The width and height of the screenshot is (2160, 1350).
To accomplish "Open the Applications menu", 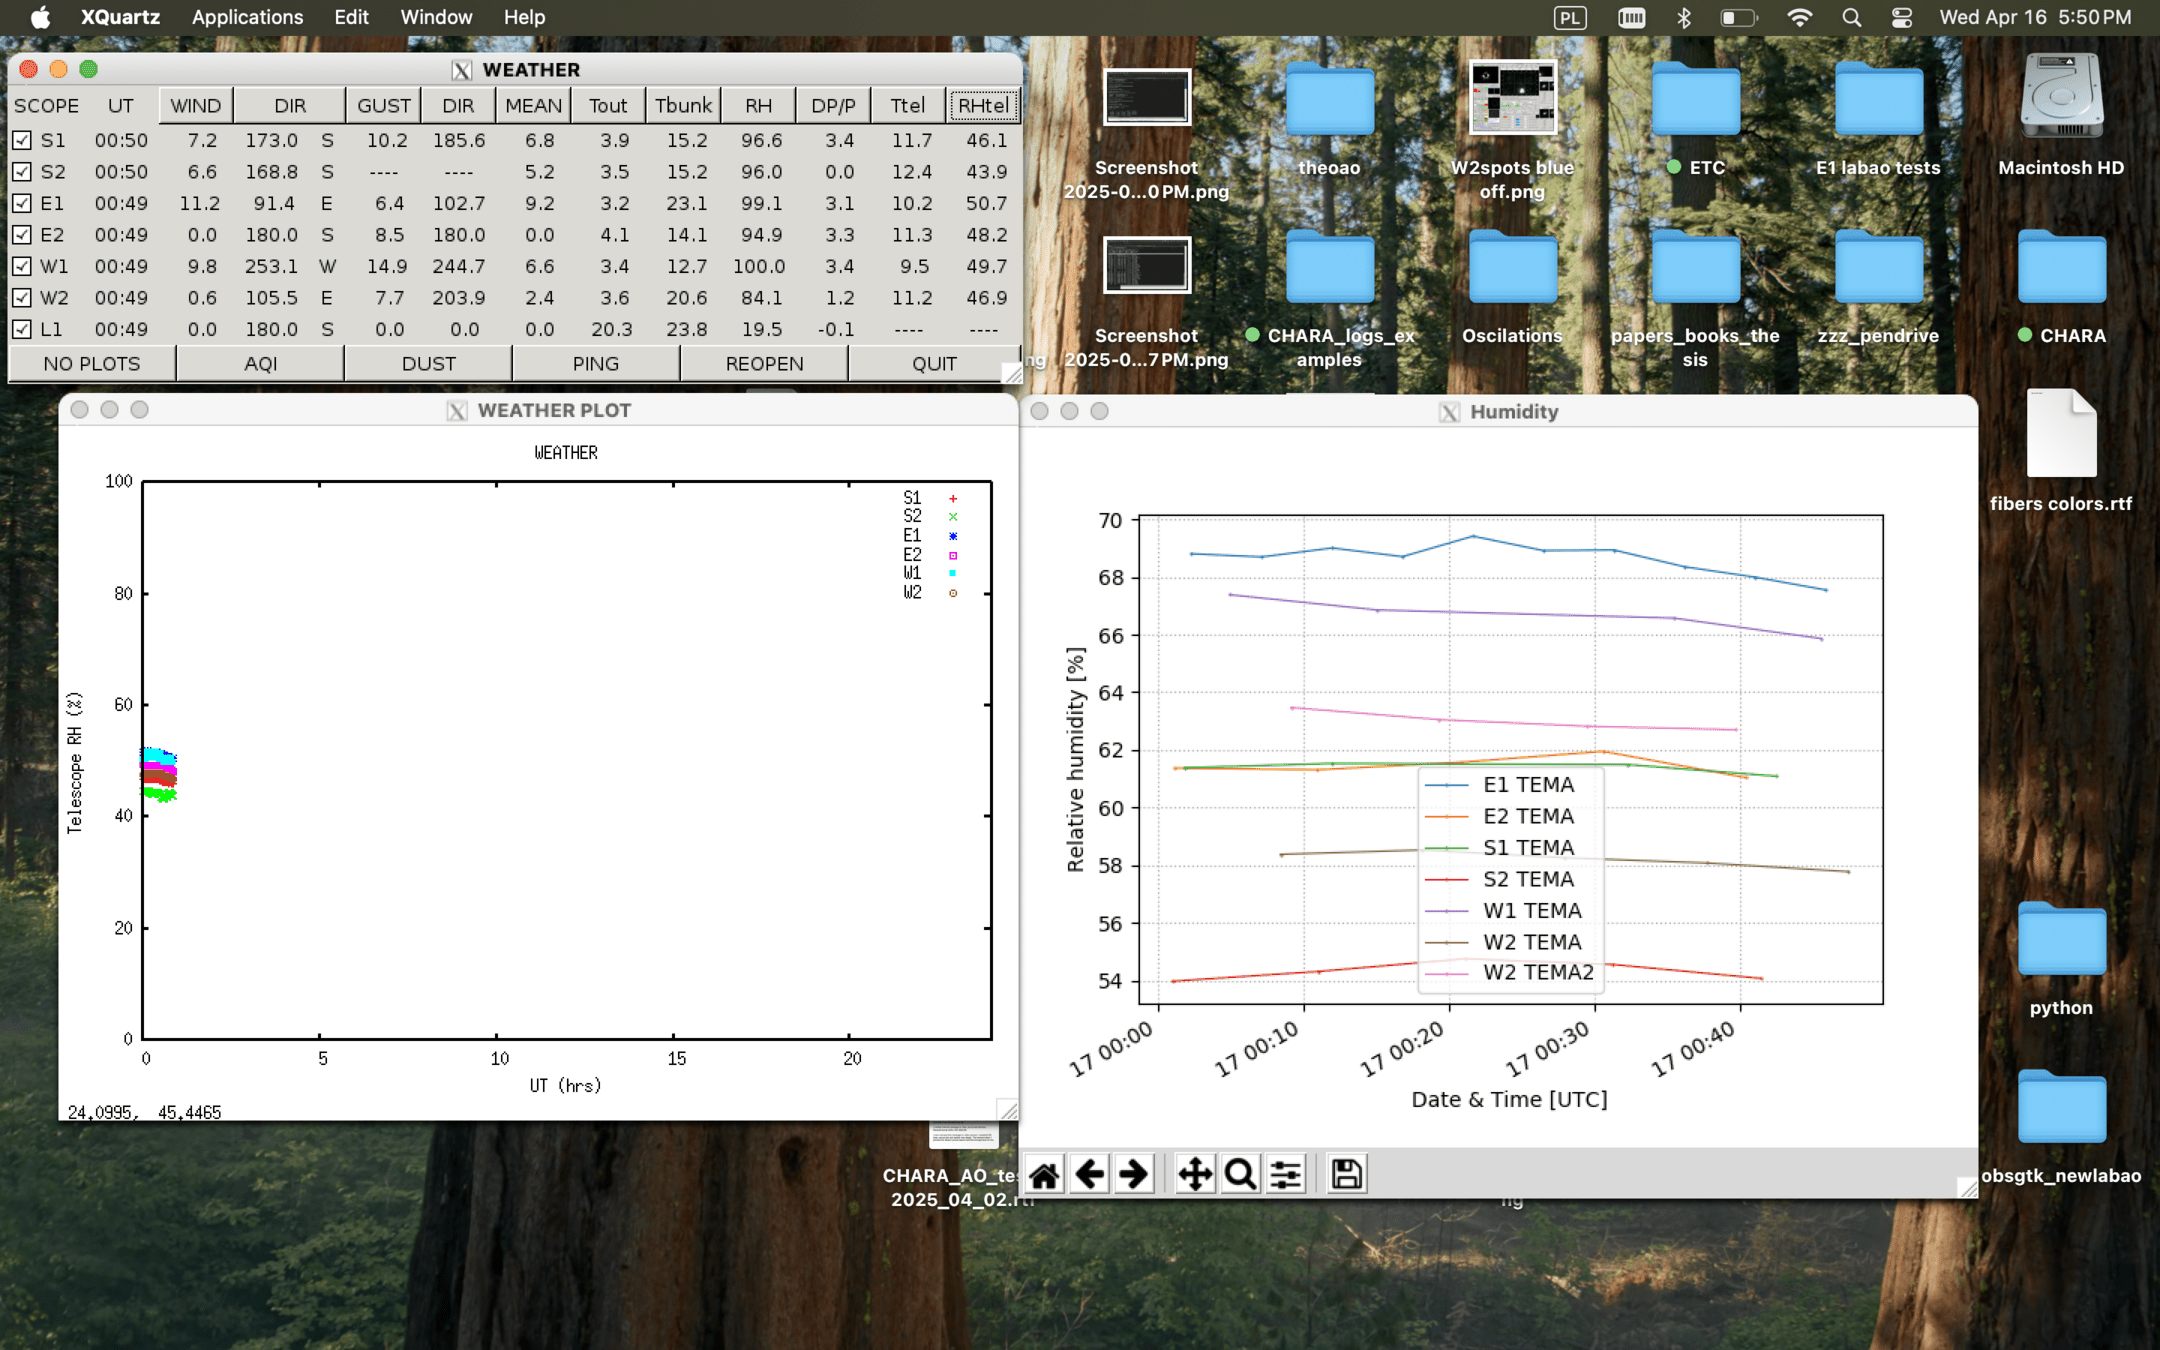I will [247, 17].
